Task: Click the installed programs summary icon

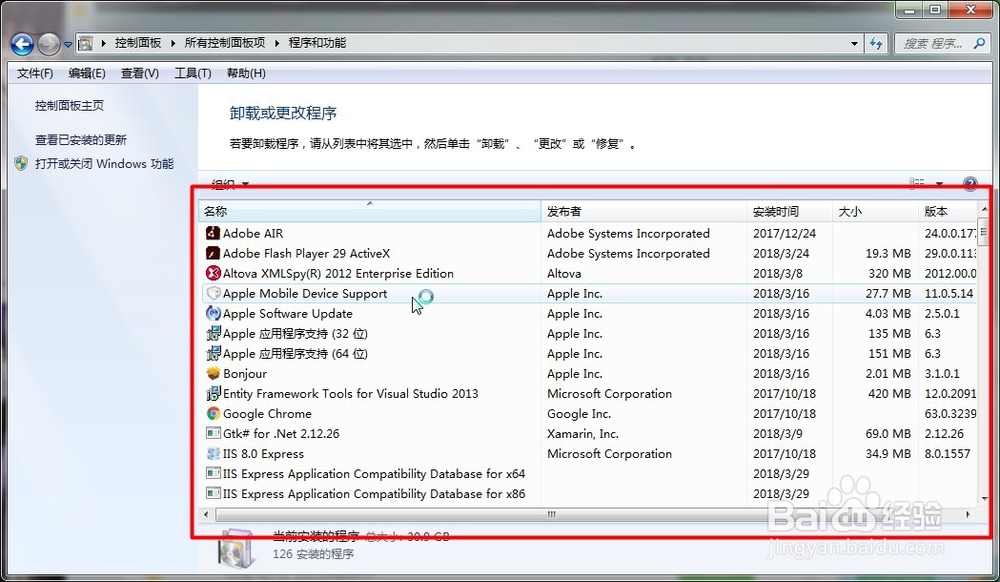Action: click(237, 548)
